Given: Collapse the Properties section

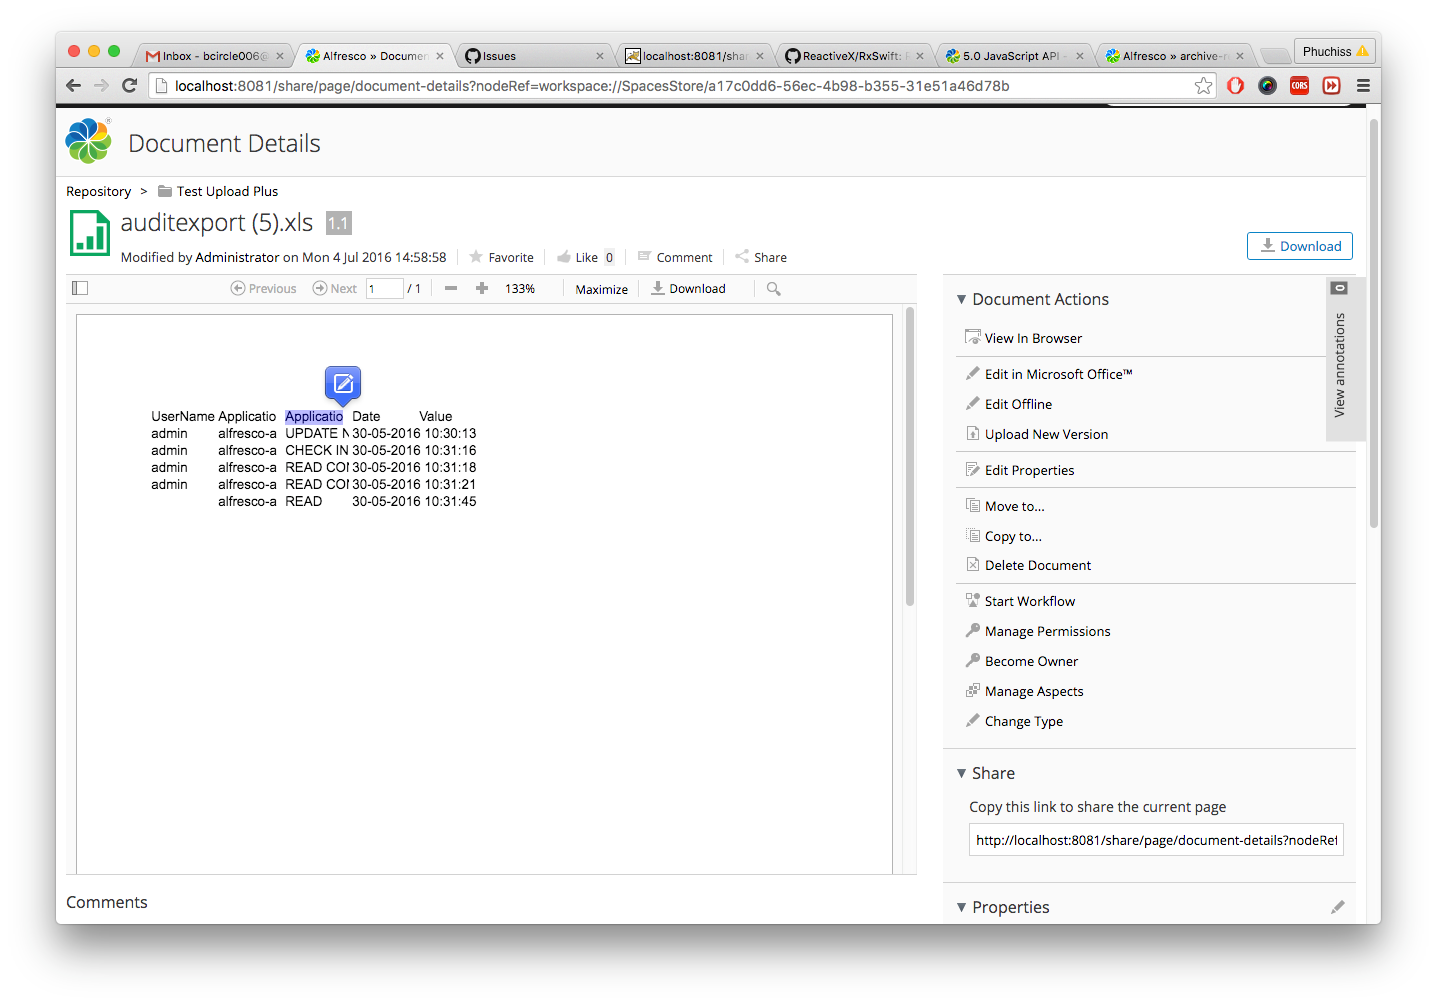Looking at the screenshot, I should pyautogui.click(x=1003, y=907).
